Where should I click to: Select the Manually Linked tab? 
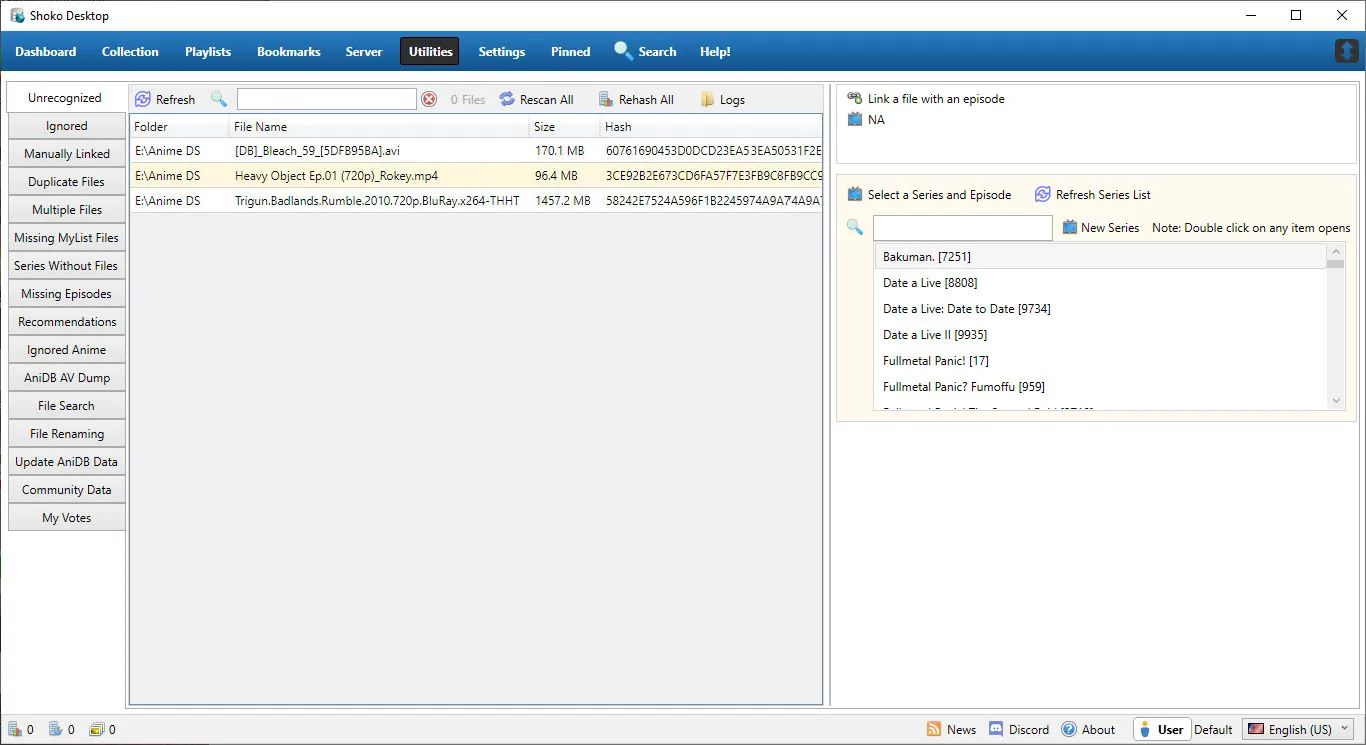[67, 154]
